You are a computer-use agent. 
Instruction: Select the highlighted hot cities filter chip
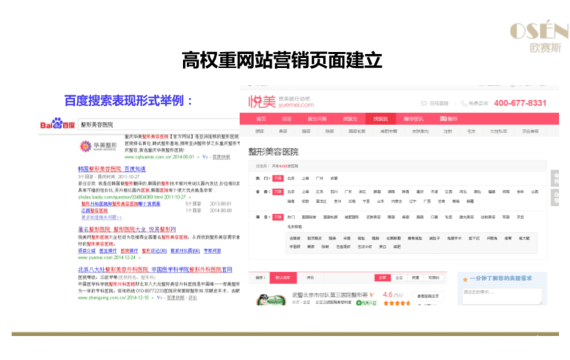278,178
